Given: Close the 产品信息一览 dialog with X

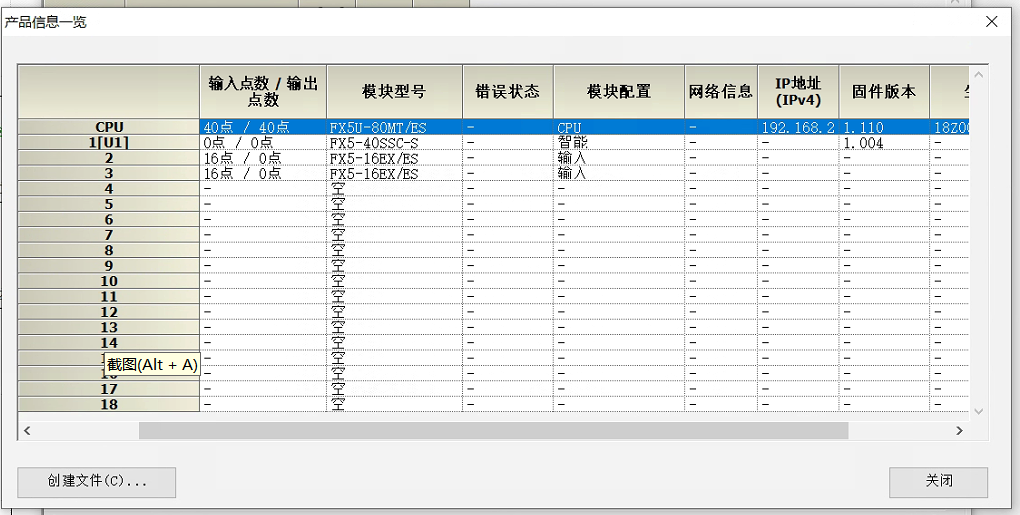Looking at the screenshot, I should [x=992, y=21].
